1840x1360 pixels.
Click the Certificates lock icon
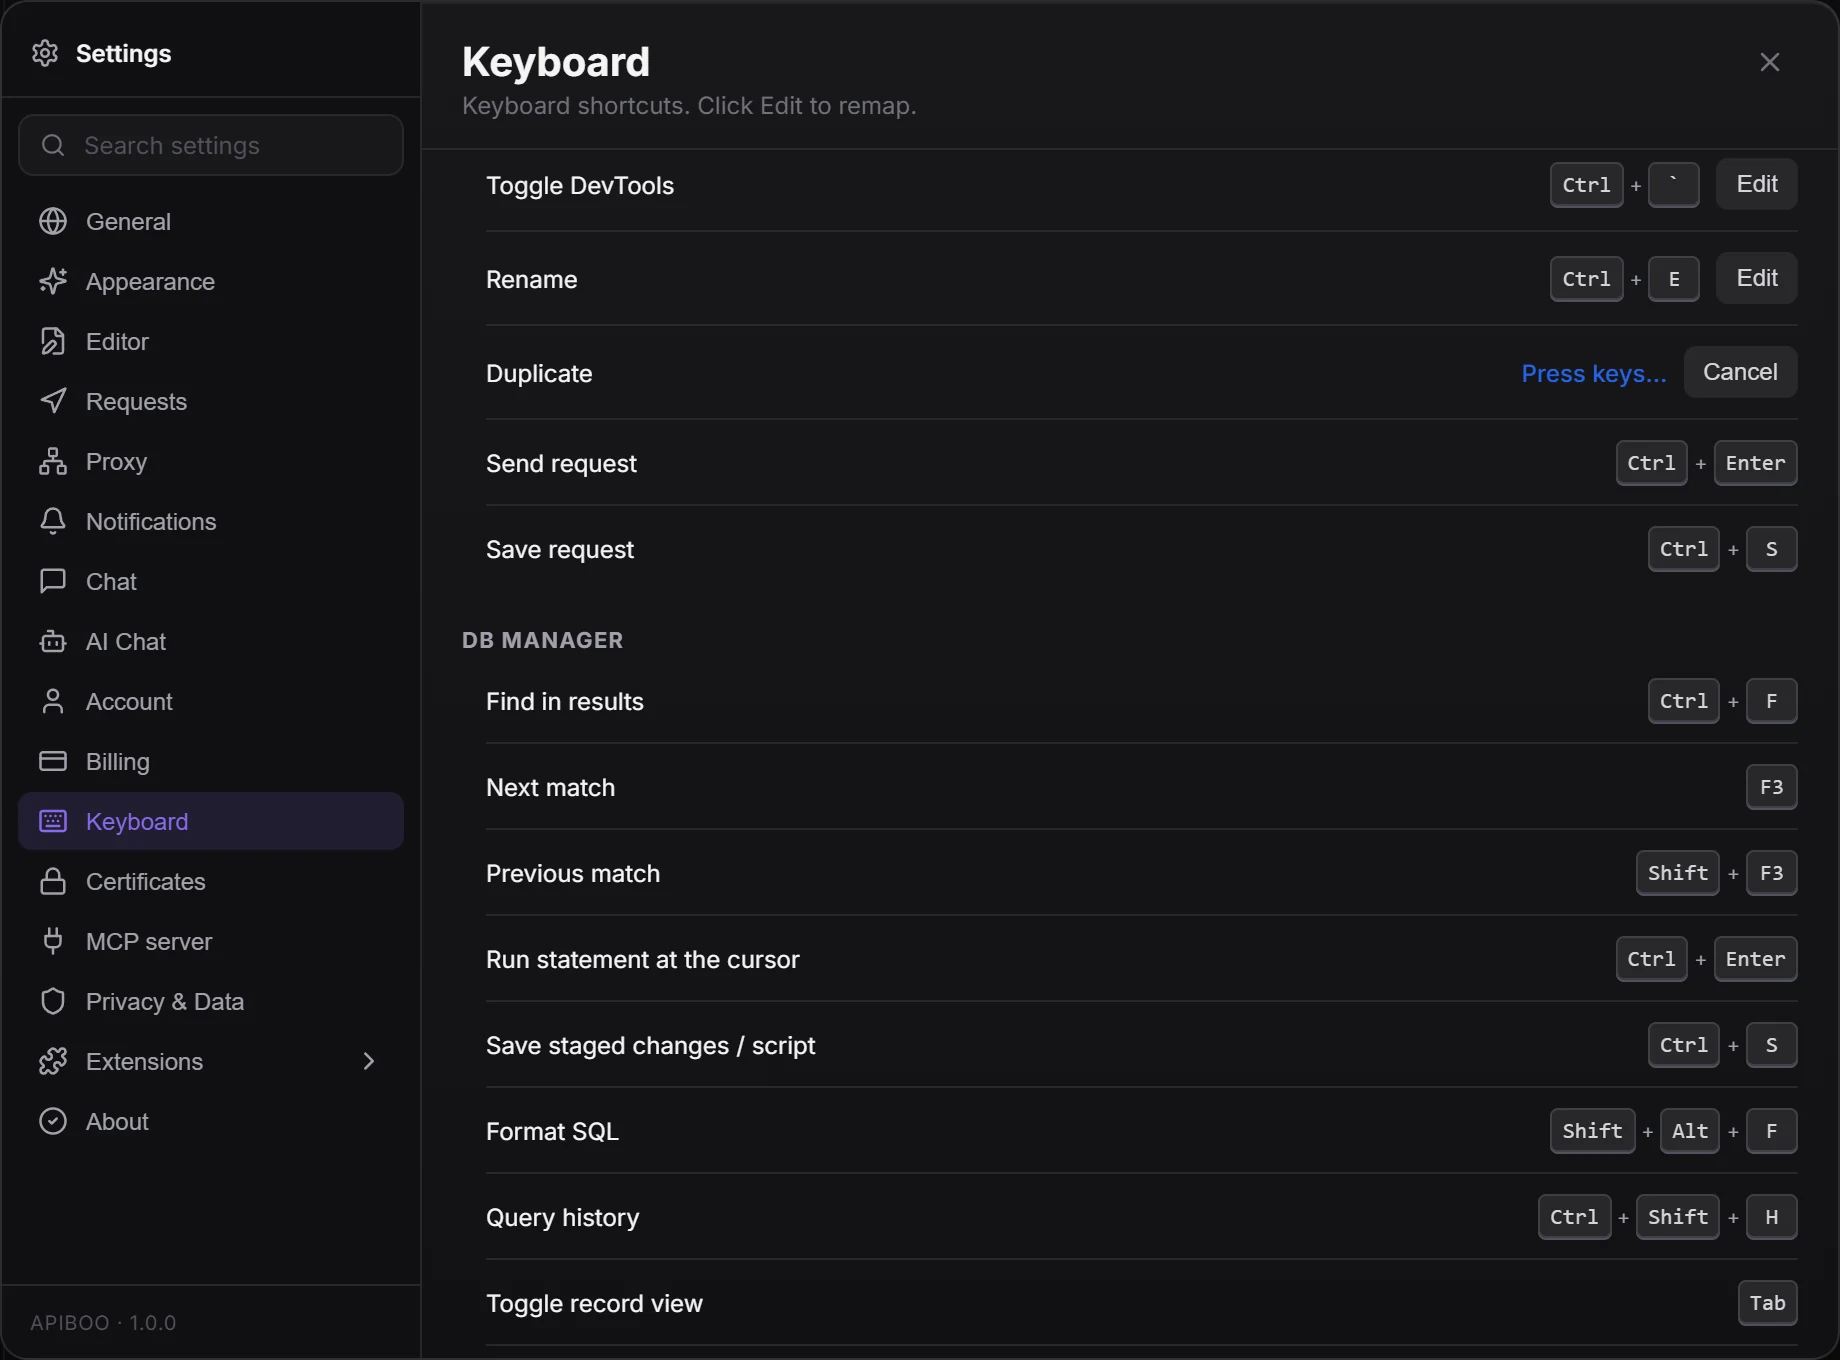pos(53,881)
